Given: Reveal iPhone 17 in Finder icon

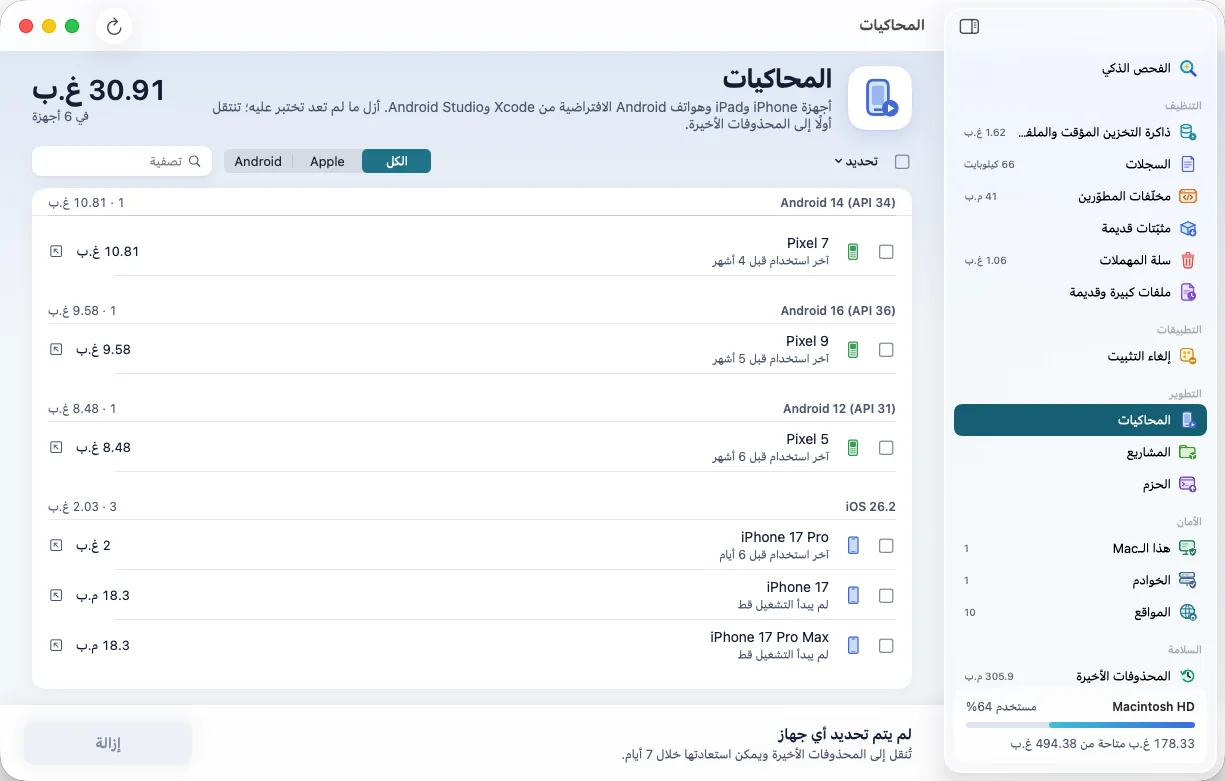Looking at the screenshot, I should [56, 596].
